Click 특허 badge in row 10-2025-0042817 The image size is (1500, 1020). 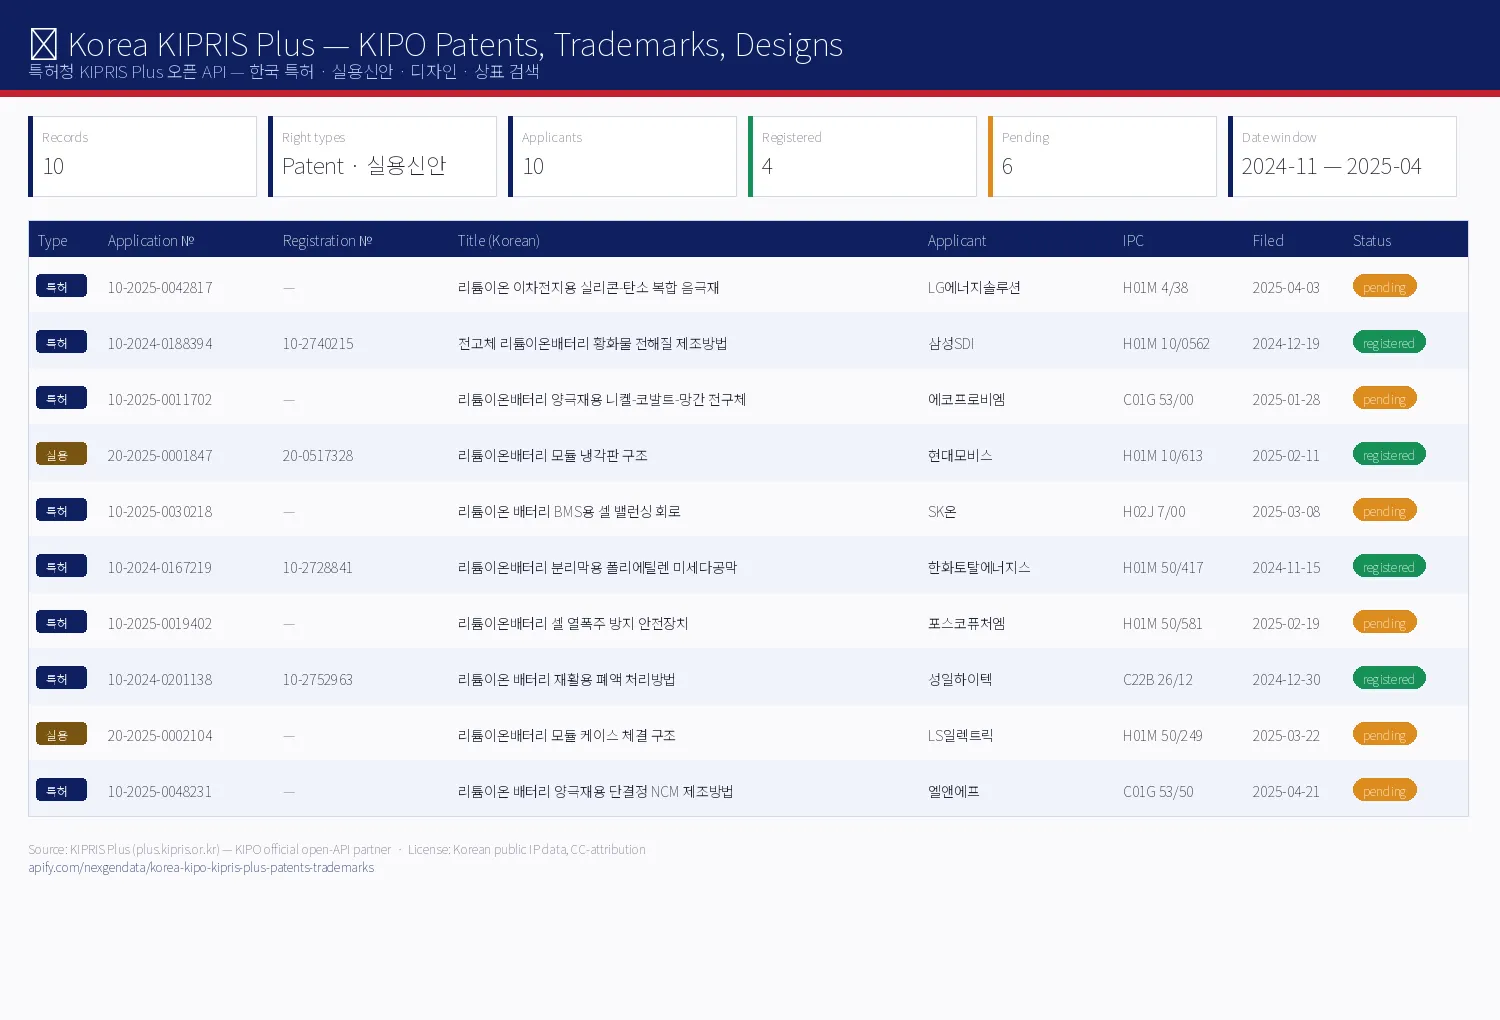click(x=61, y=286)
